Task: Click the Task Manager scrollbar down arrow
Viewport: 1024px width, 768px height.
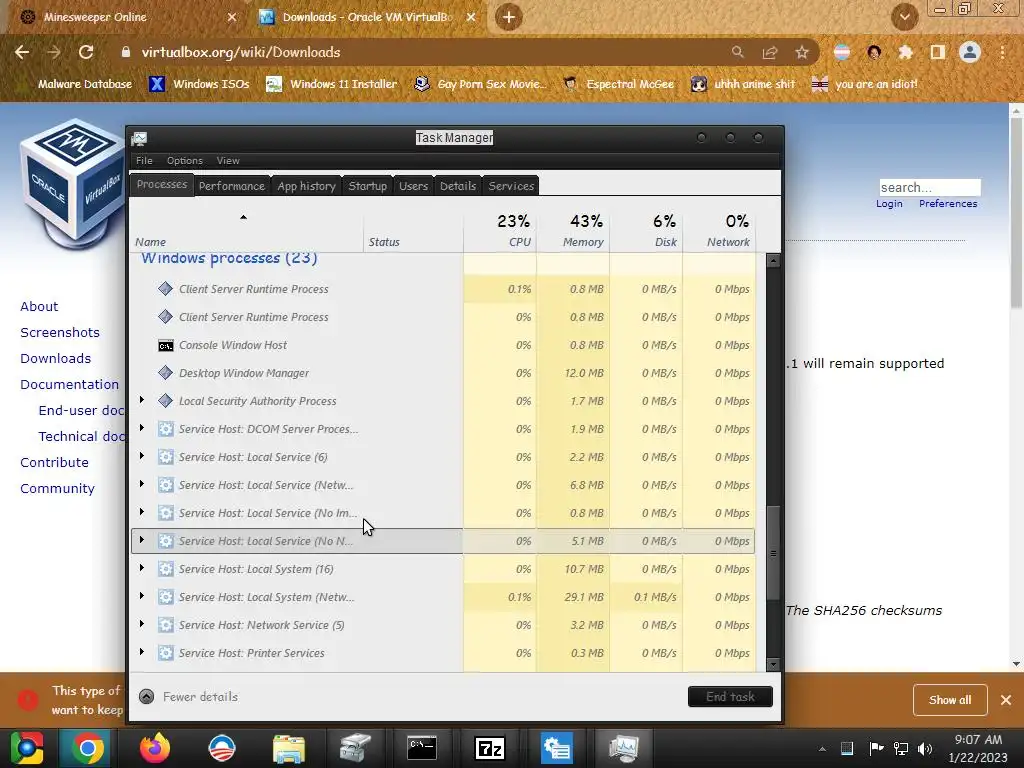Action: tap(773, 665)
